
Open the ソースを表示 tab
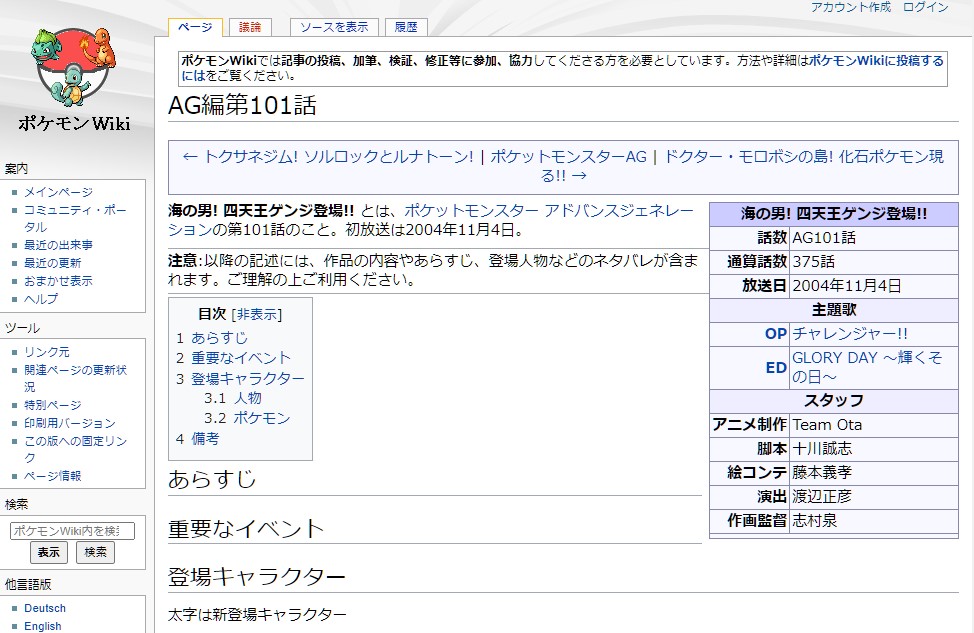pyautogui.click(x=334, y=27)
